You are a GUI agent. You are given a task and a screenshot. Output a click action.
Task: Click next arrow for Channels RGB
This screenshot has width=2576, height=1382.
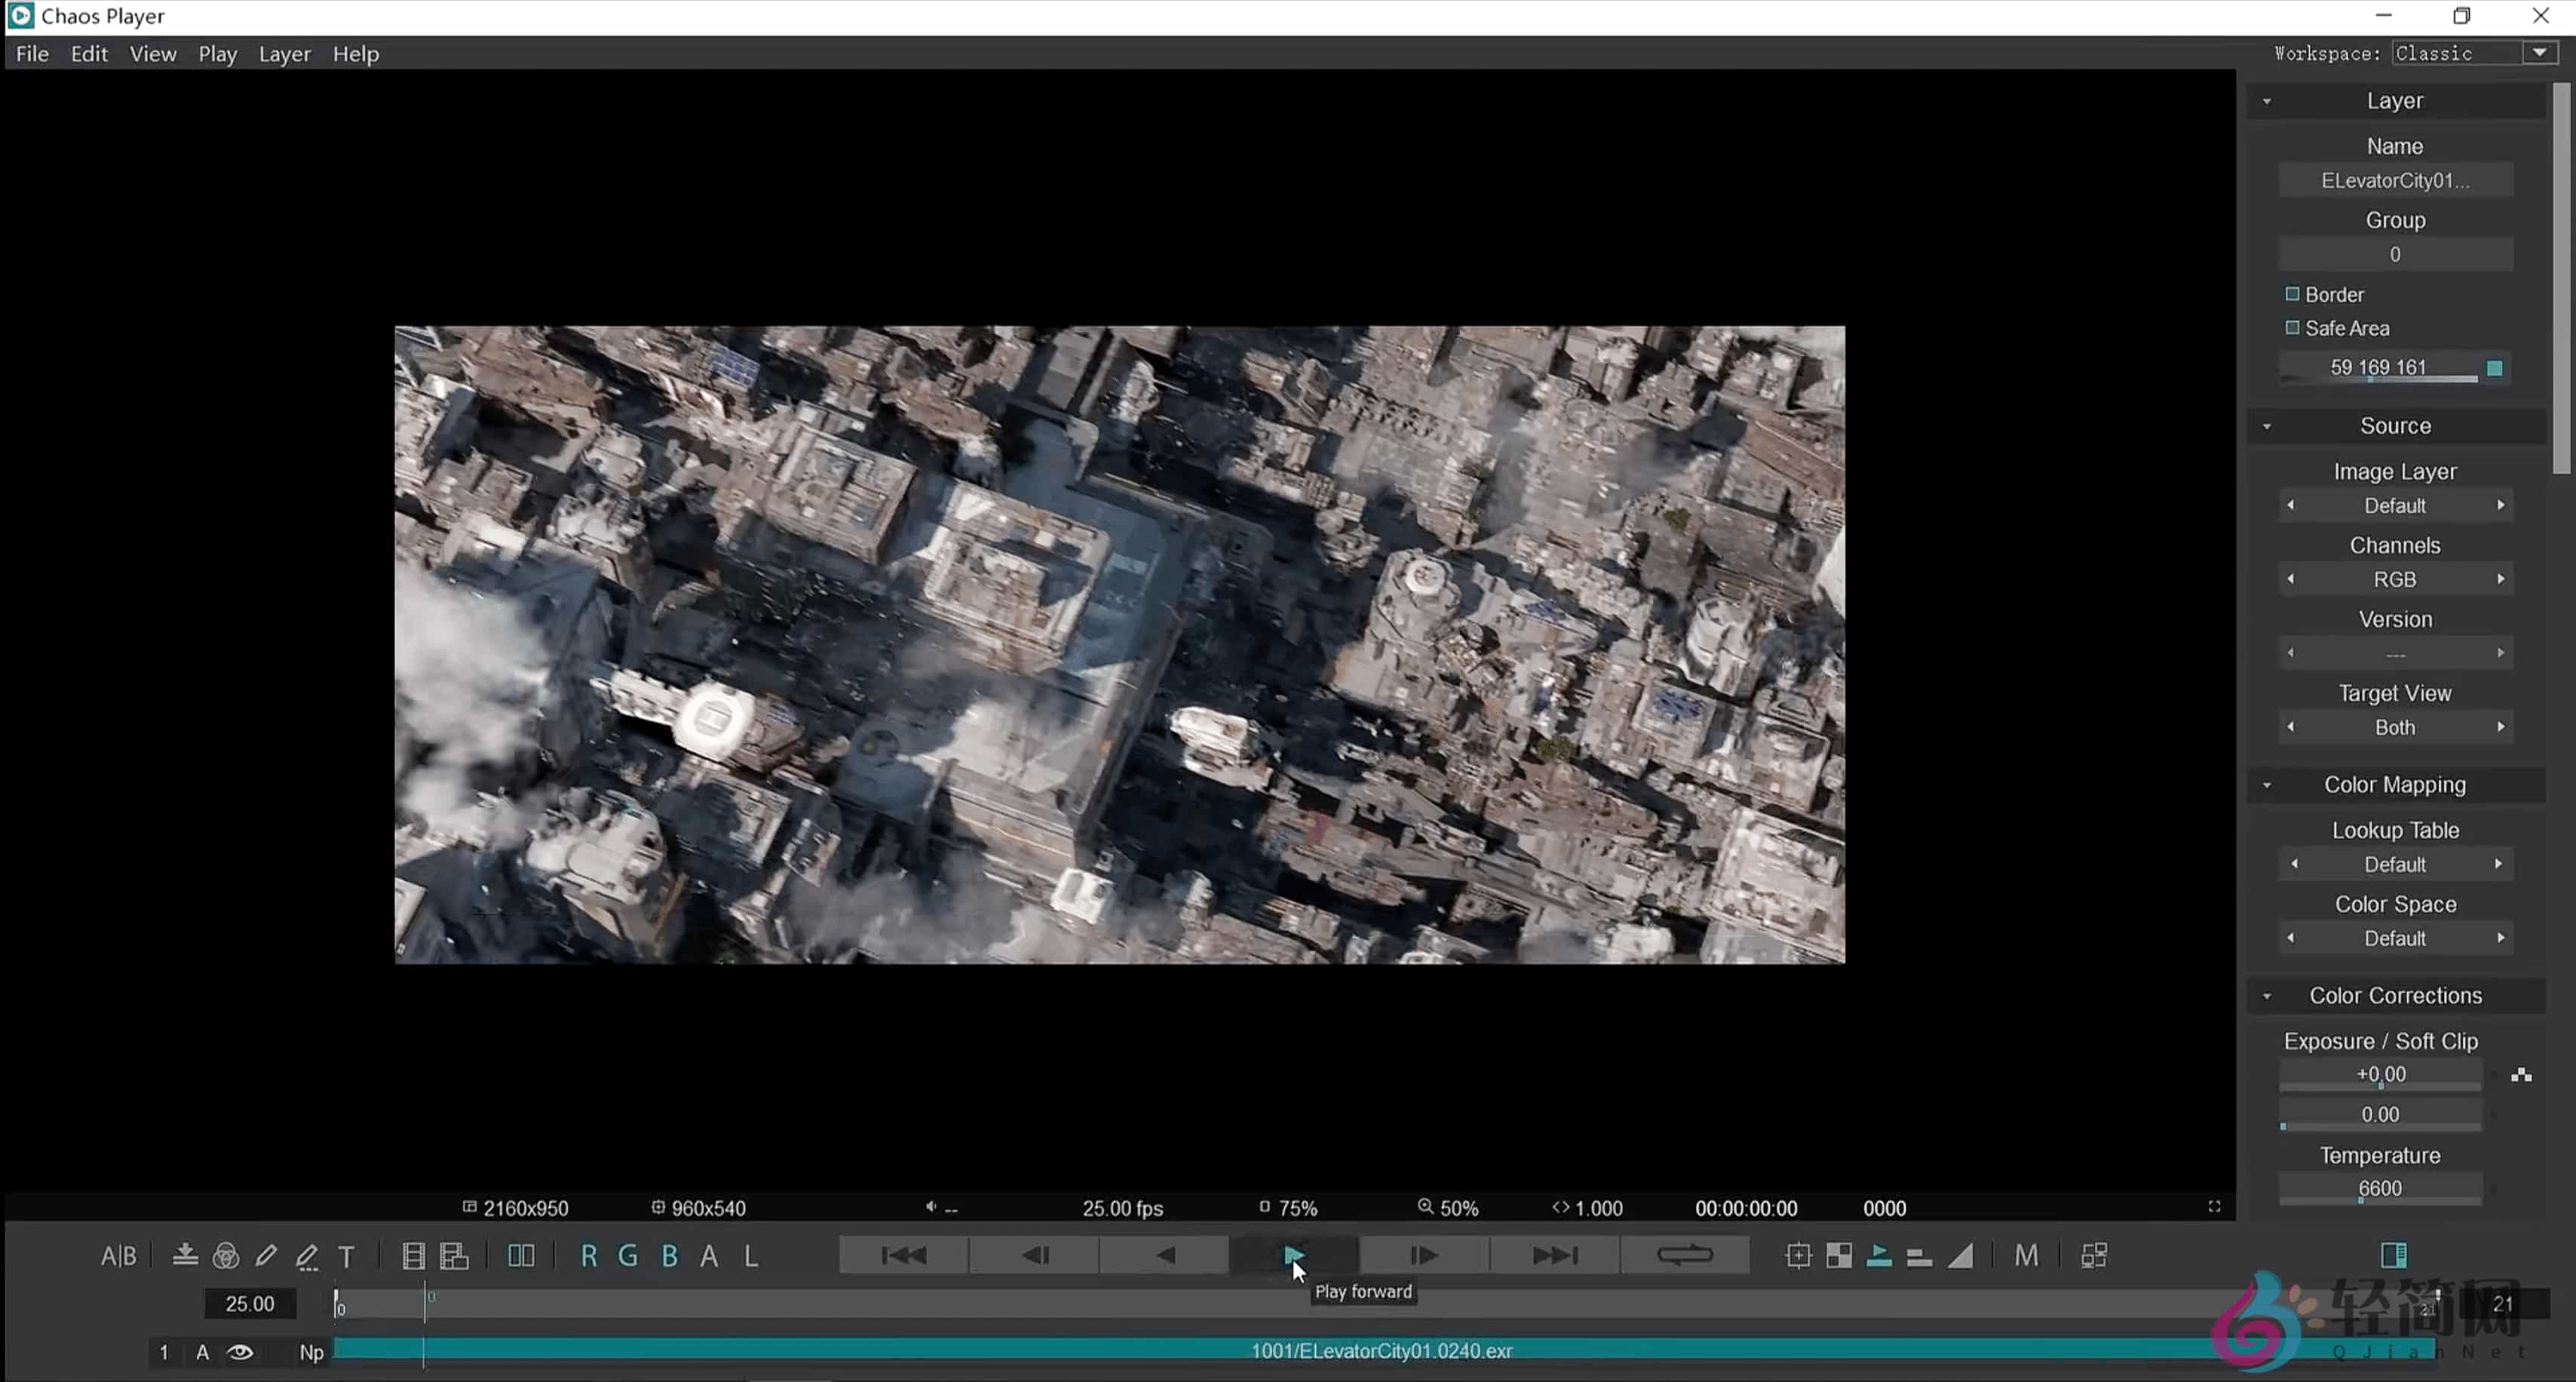tap(2500, 579)
